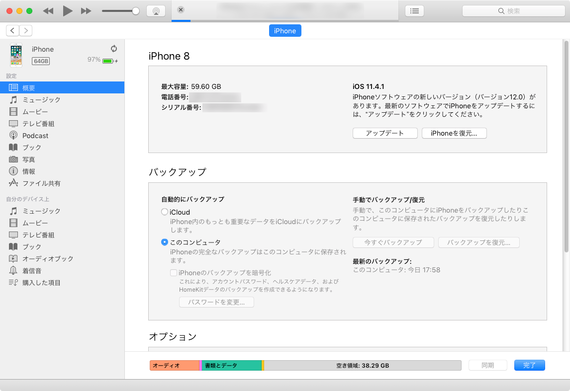Open 着信音 in the sidebar
This screenshot has width=570, height=391.
[x=62, y=271]
